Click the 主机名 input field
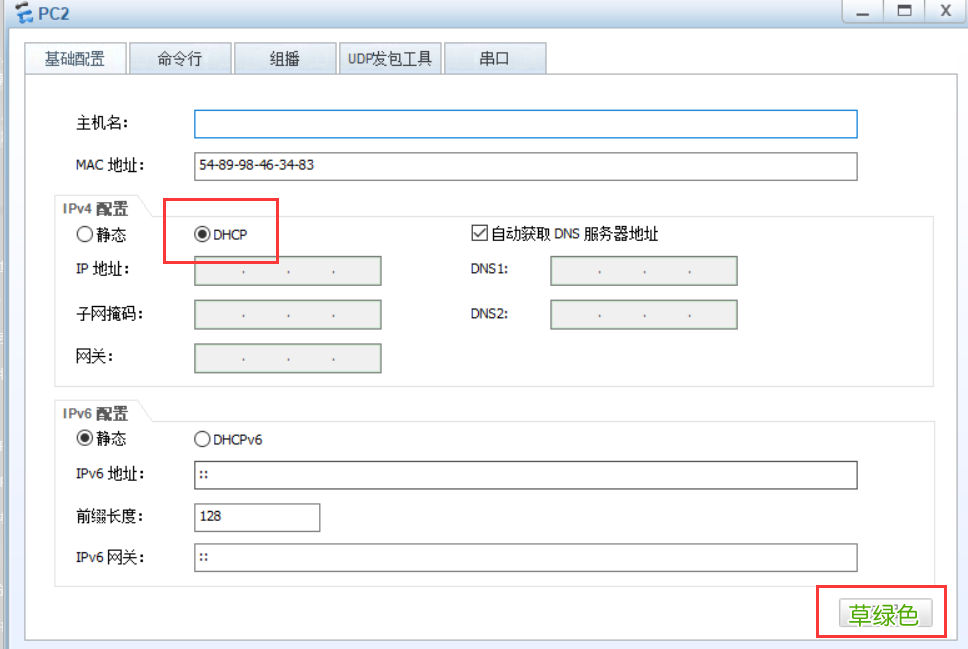Viewport: 968px width, 649px height. 525,123
